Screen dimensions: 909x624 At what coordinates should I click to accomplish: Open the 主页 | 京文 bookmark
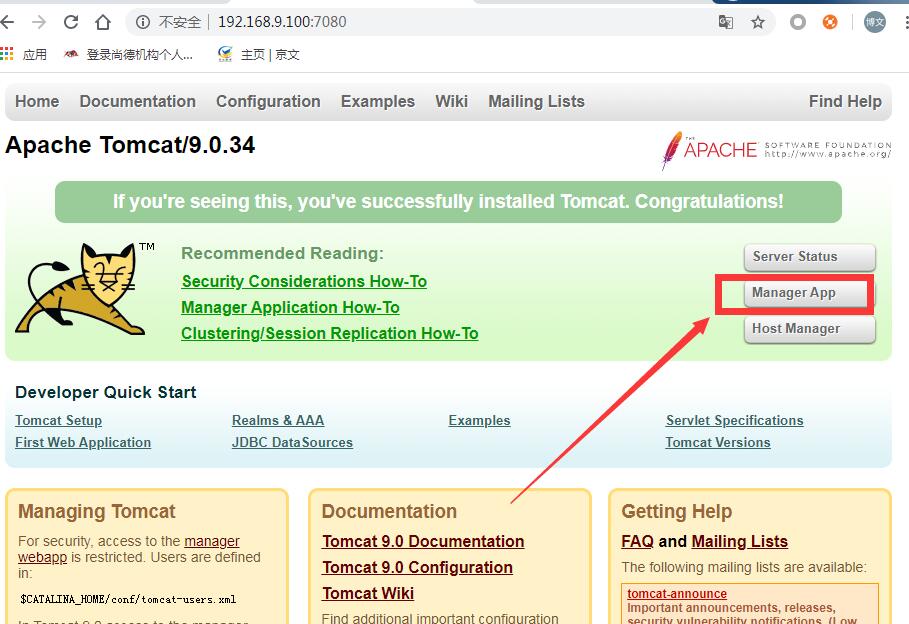tap(259, 55)
